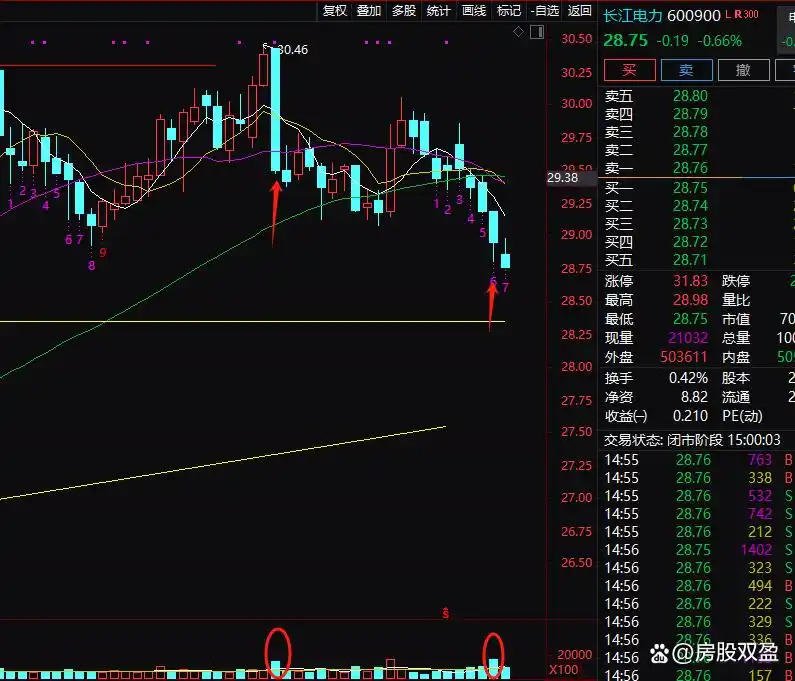This screenshot has width=795, height=681.
Task: Click the 卖 sell button
Action: [686, 70]
